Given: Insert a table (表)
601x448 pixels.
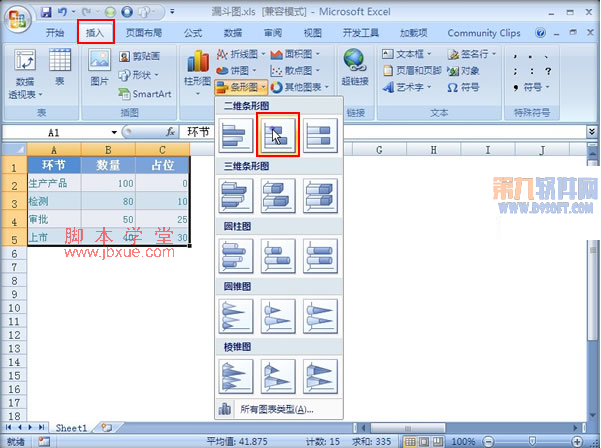Looking at the screenshot, I should (60, 67).
